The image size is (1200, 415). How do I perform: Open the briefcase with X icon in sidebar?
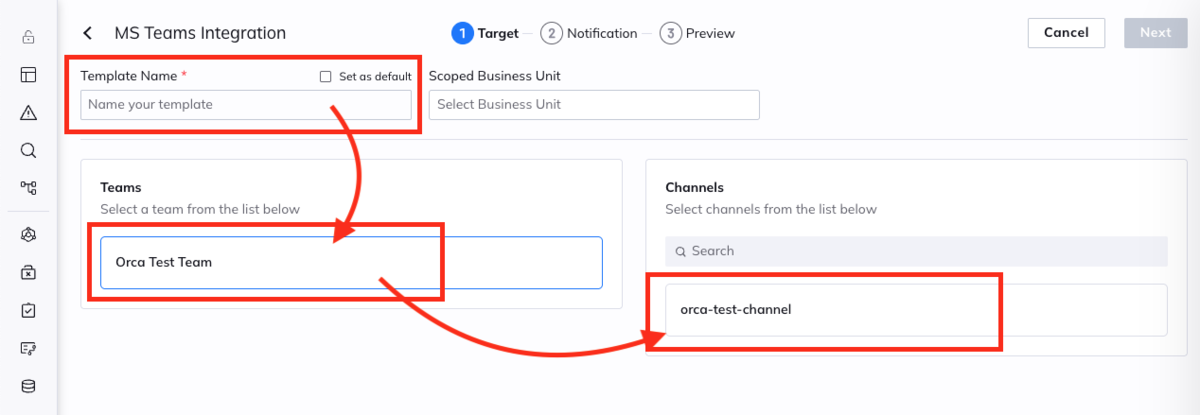pyautogui.click(x=29, y=272)
